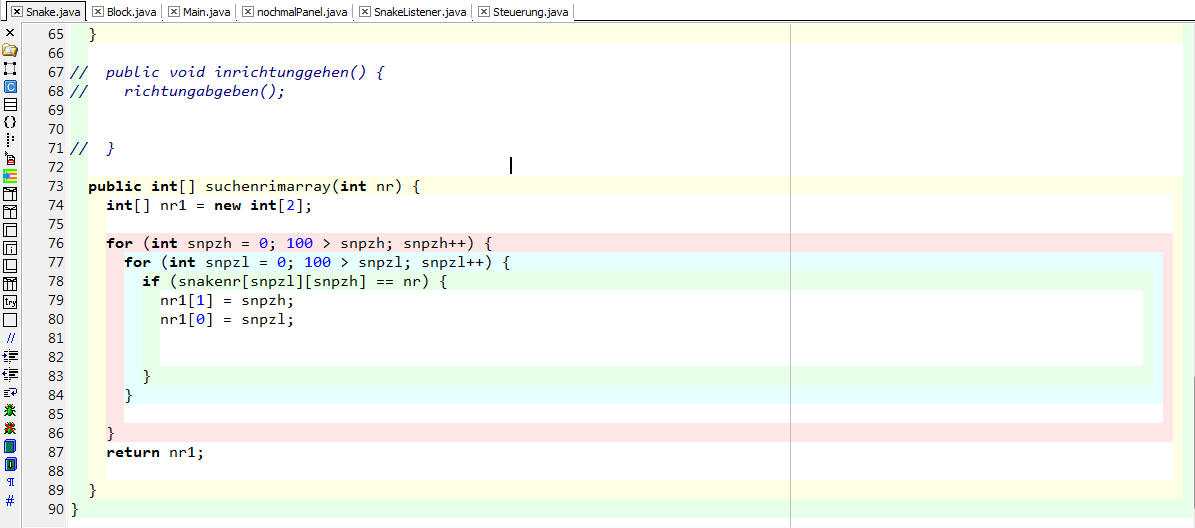Click the open folder icon in sidebar

pyautogui.click(x=10, y=51)
